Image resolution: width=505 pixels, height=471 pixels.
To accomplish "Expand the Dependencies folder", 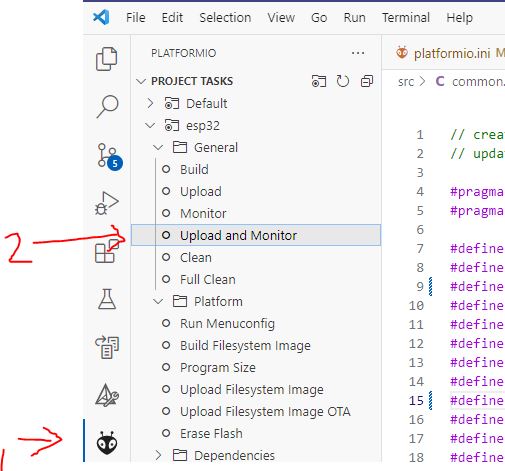I will click(x=158, y=455).
